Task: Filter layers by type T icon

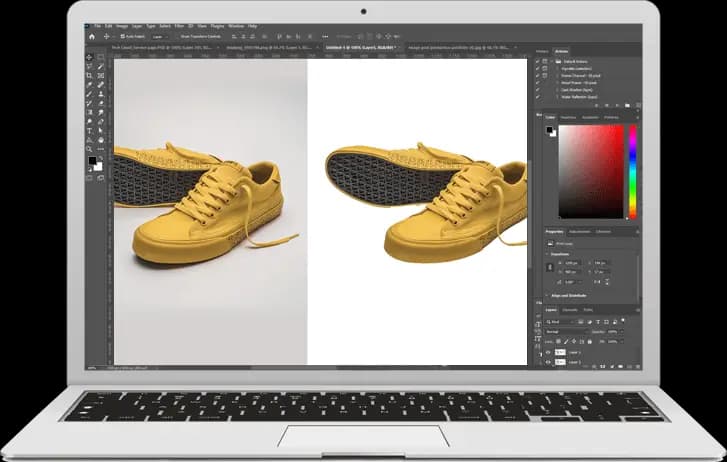Action: pyautogui.click(x=598, y=322)
